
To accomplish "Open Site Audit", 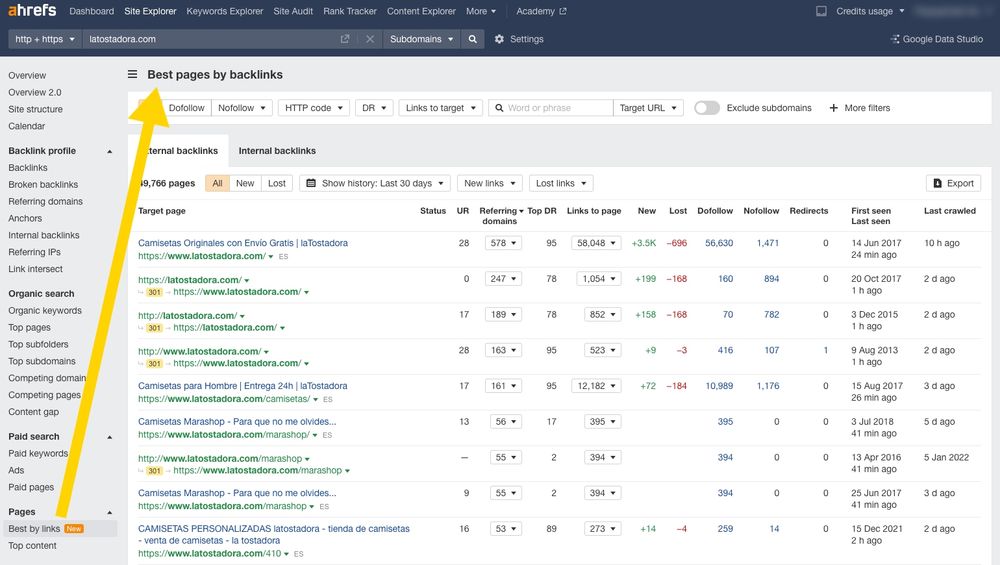I will 293,11.
